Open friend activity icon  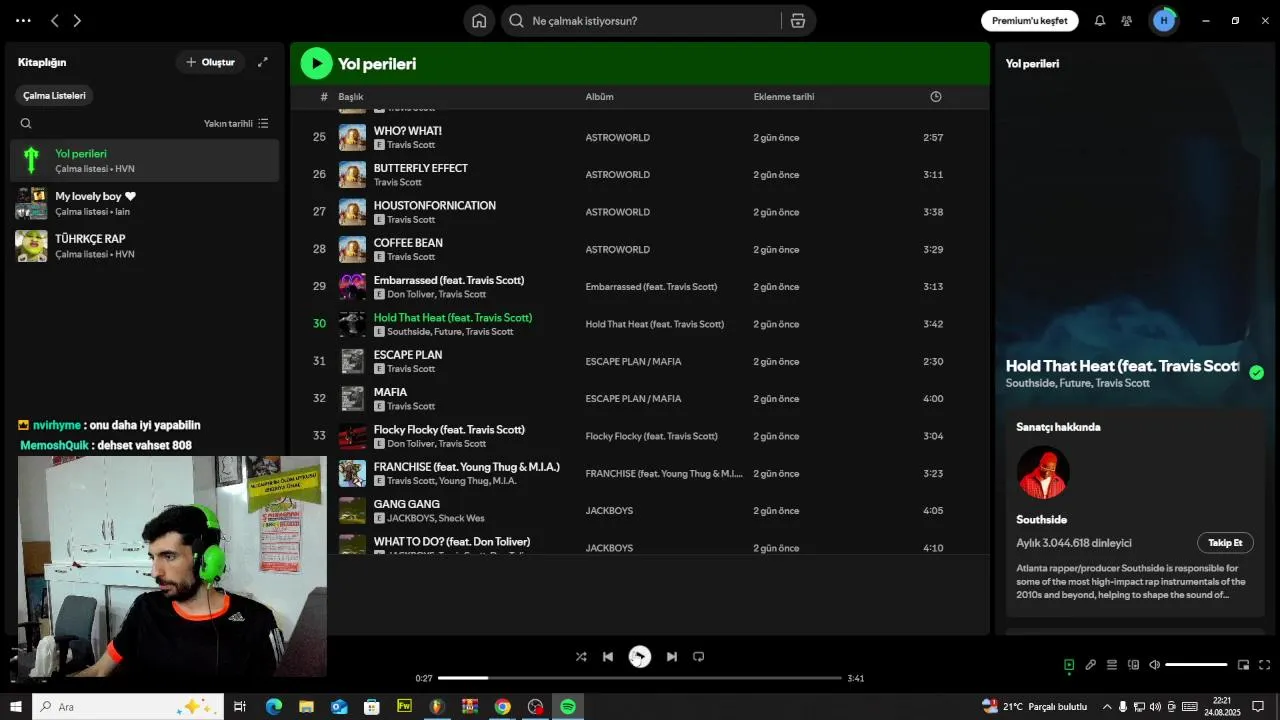tap(1127, 21)
